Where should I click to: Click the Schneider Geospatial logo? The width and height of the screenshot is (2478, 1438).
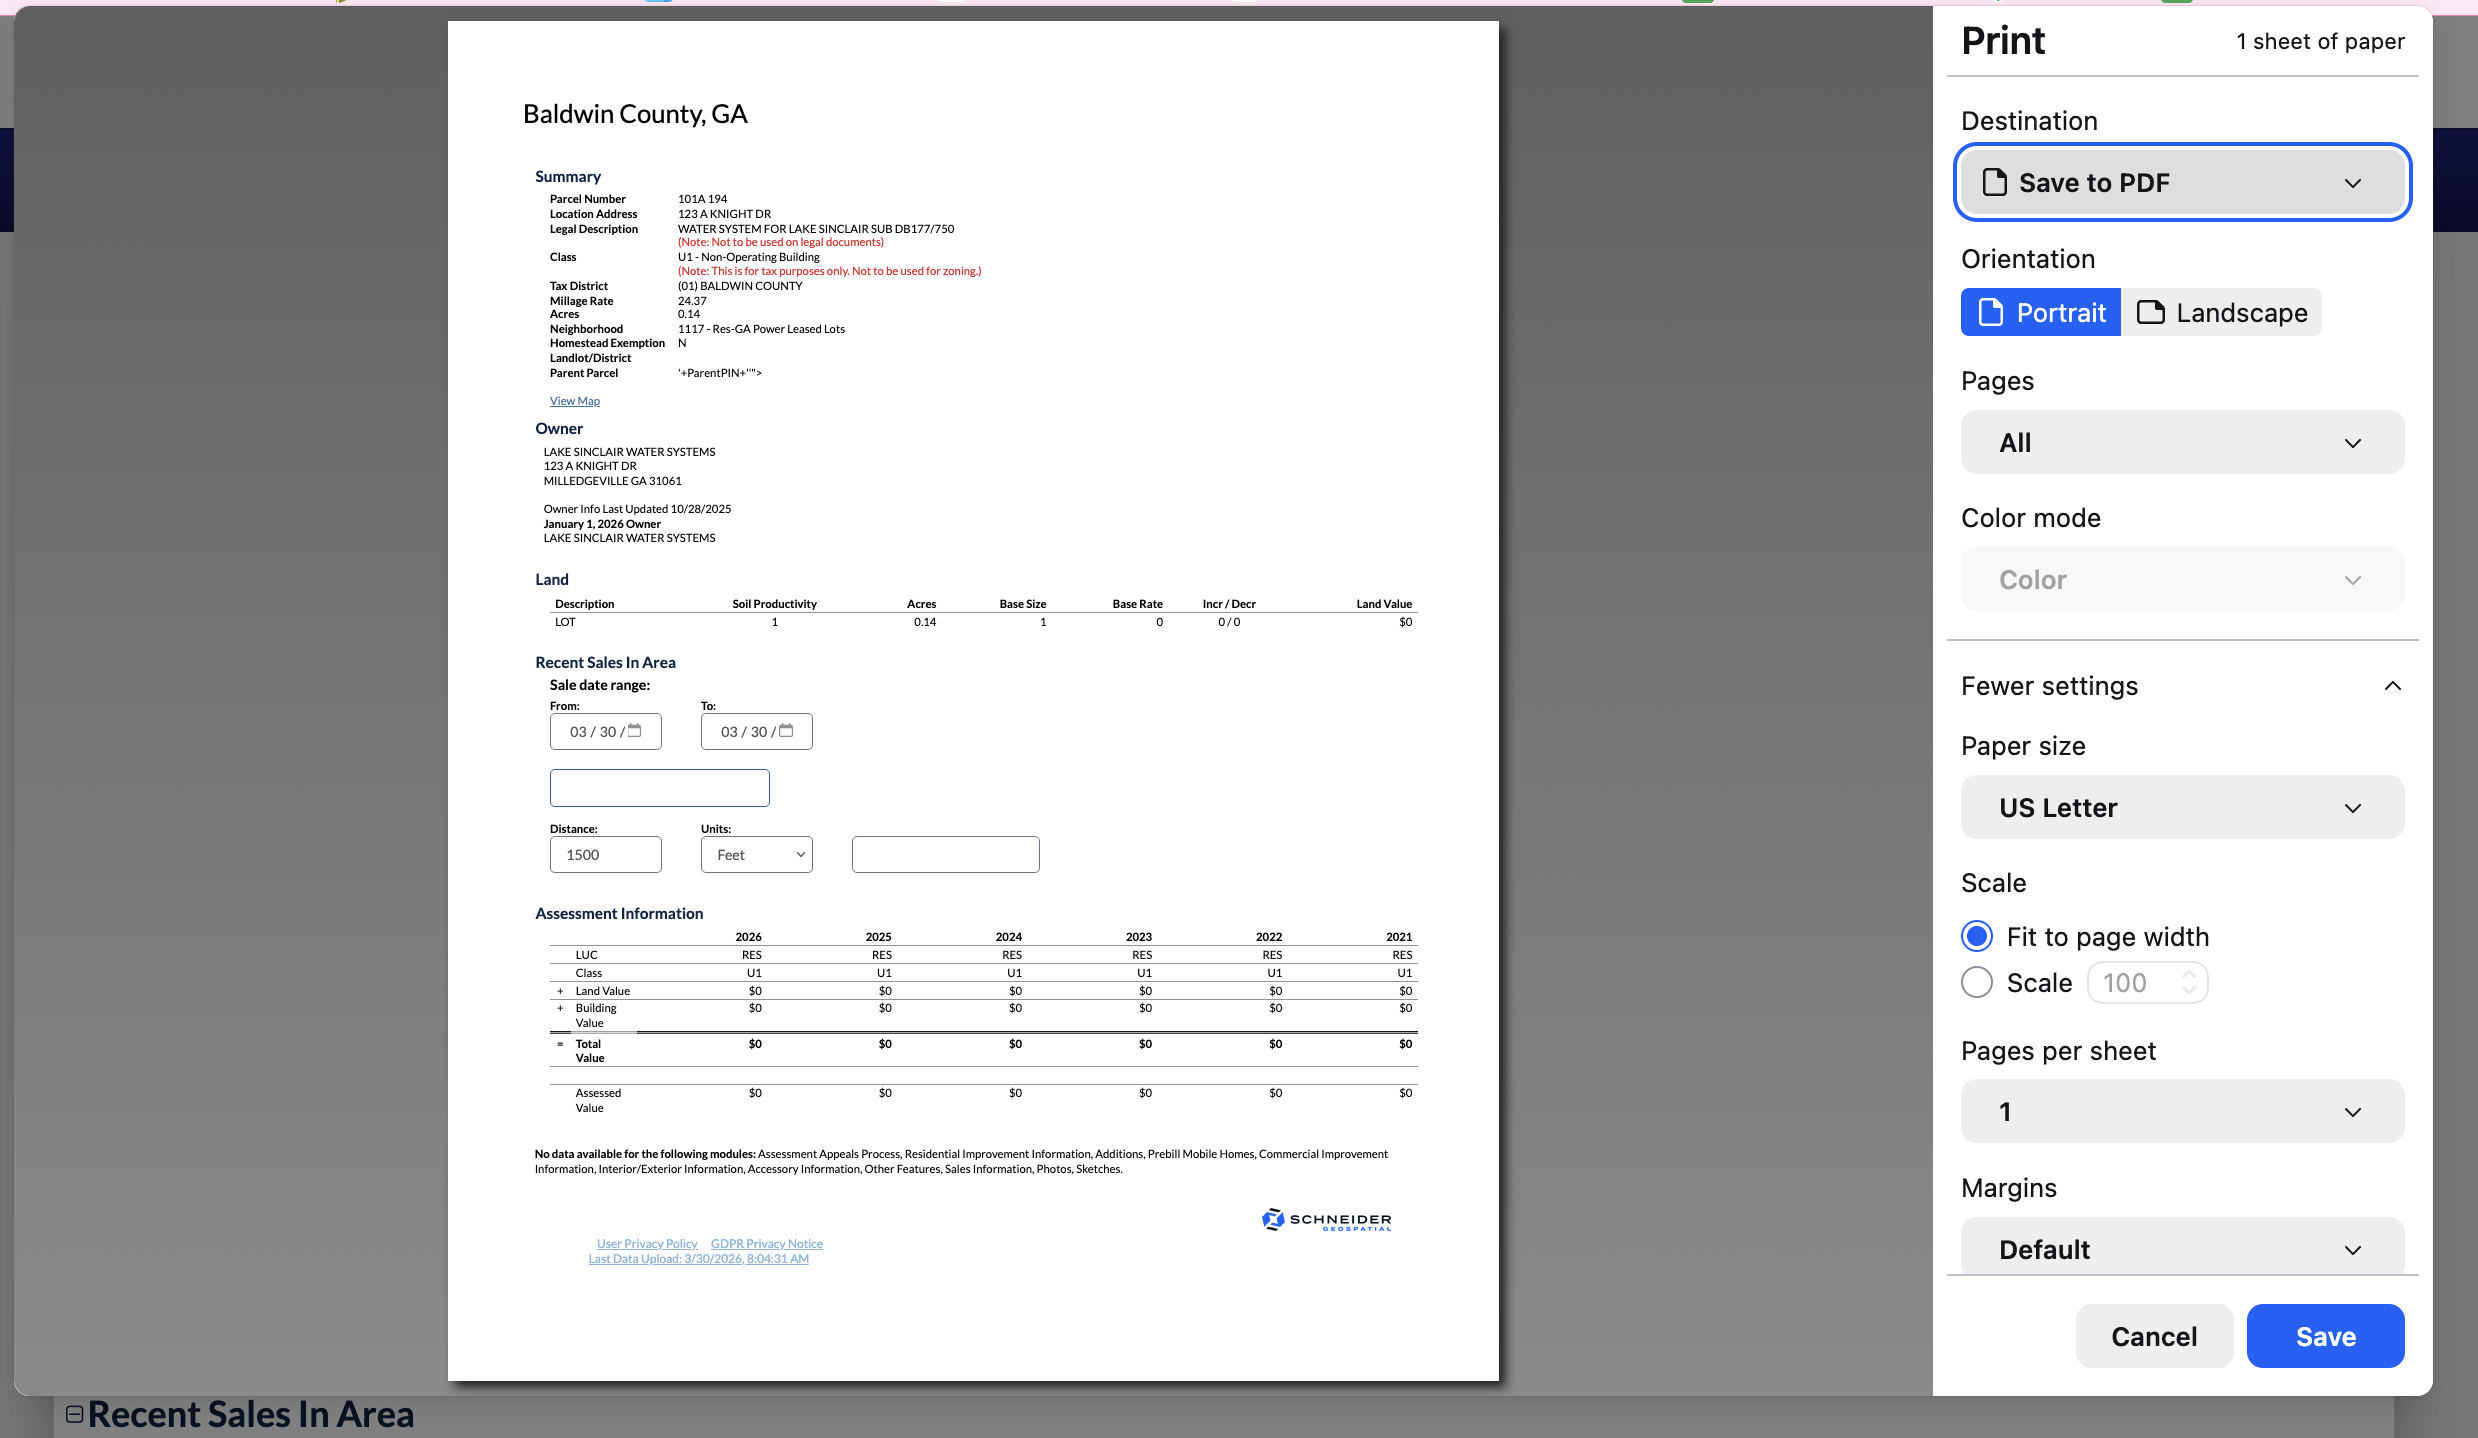[x=1326, y=1220]
